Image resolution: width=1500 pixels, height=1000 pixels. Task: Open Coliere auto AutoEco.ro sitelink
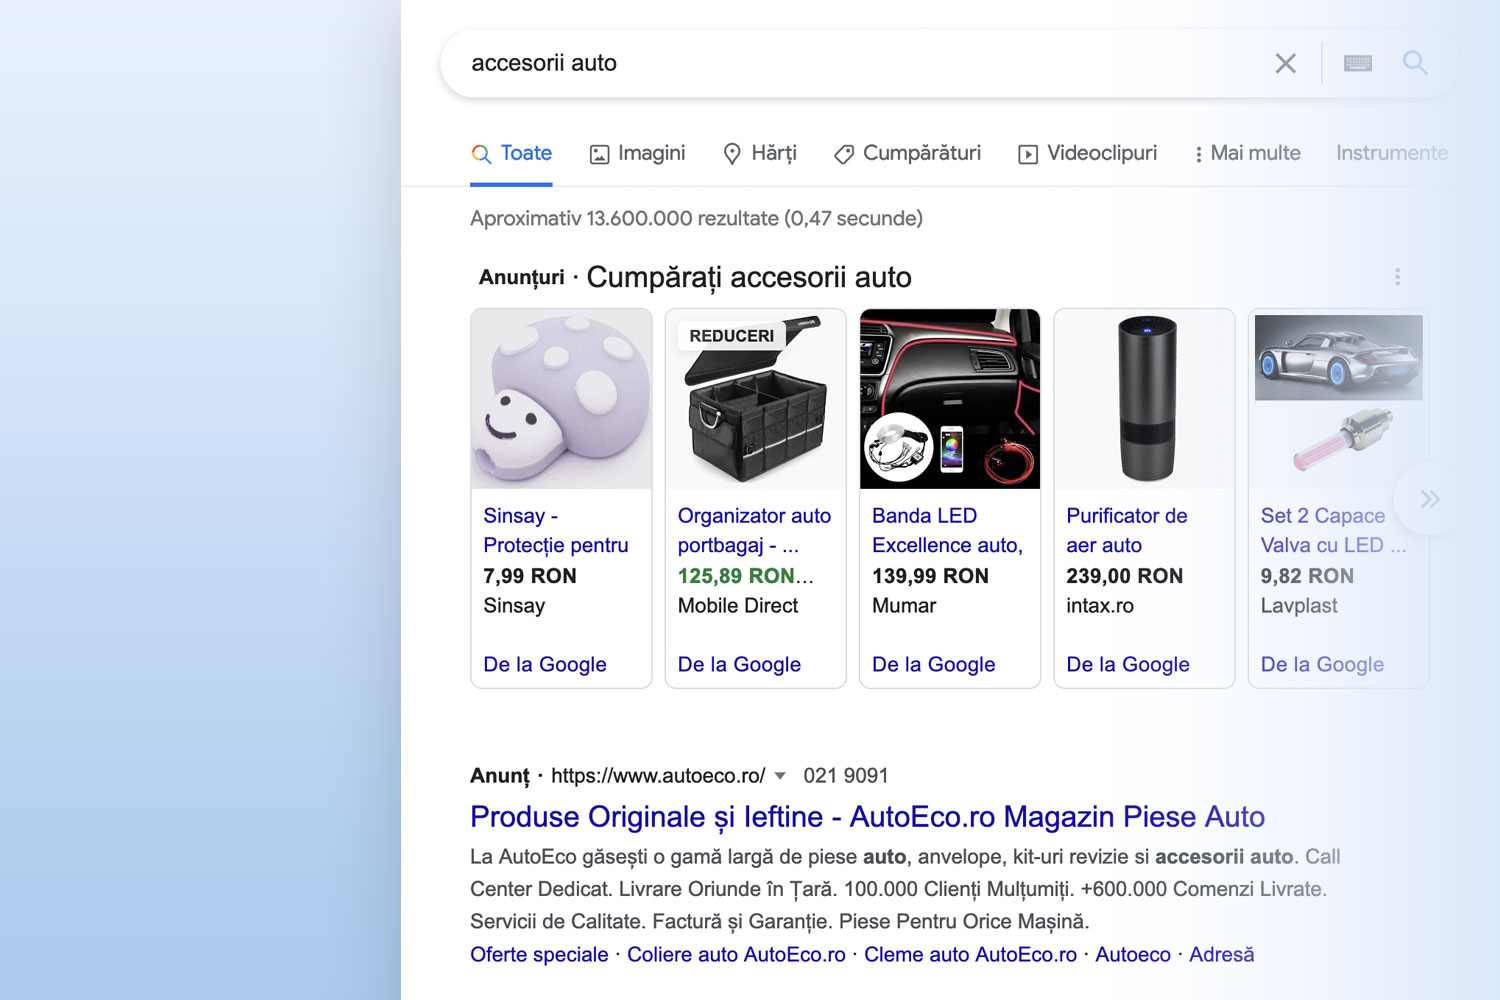tap(736, 955)
